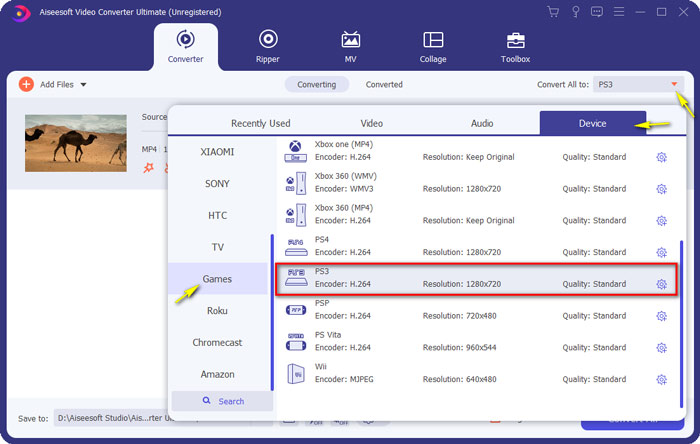Image resolution: width=700 pixels, height=444 pixels.
Task: Open settings gear for PS Vita profile
Action: 662,348
